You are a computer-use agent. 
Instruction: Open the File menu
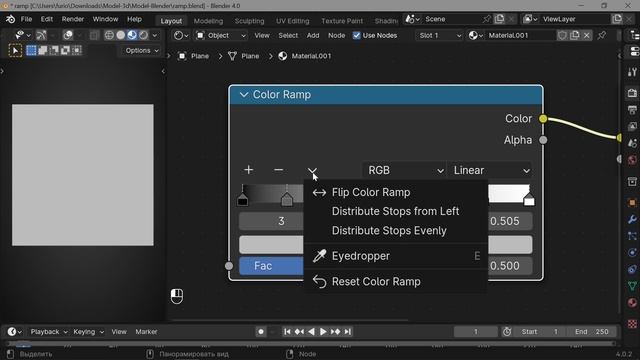point(26,19)
